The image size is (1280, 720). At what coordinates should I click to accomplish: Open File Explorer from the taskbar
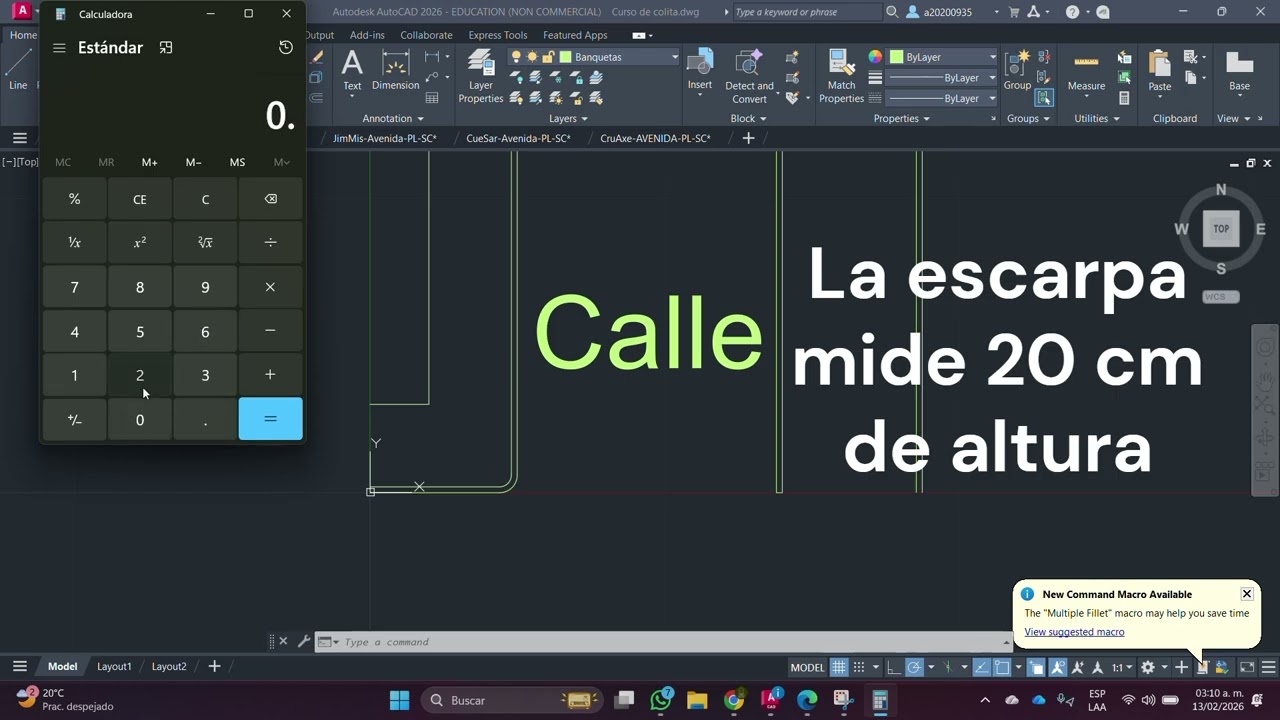697,700
